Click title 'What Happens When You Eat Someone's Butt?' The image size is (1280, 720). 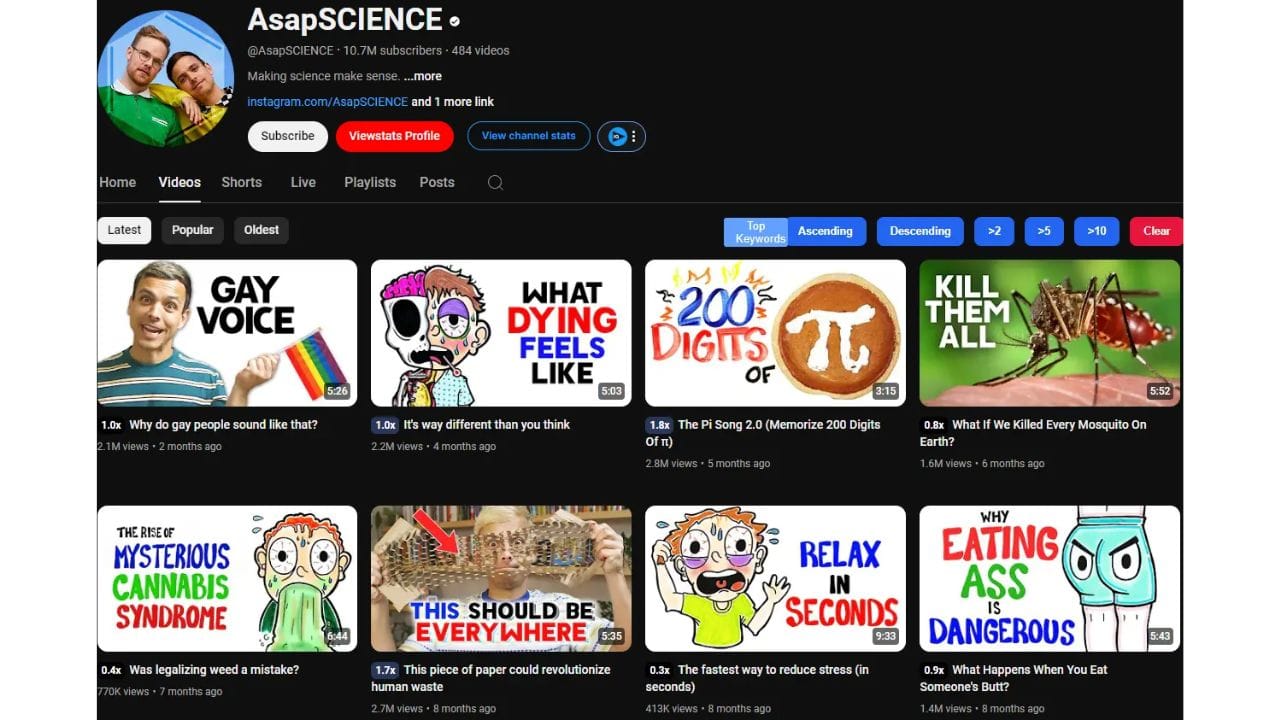(x=1014, y=678)
